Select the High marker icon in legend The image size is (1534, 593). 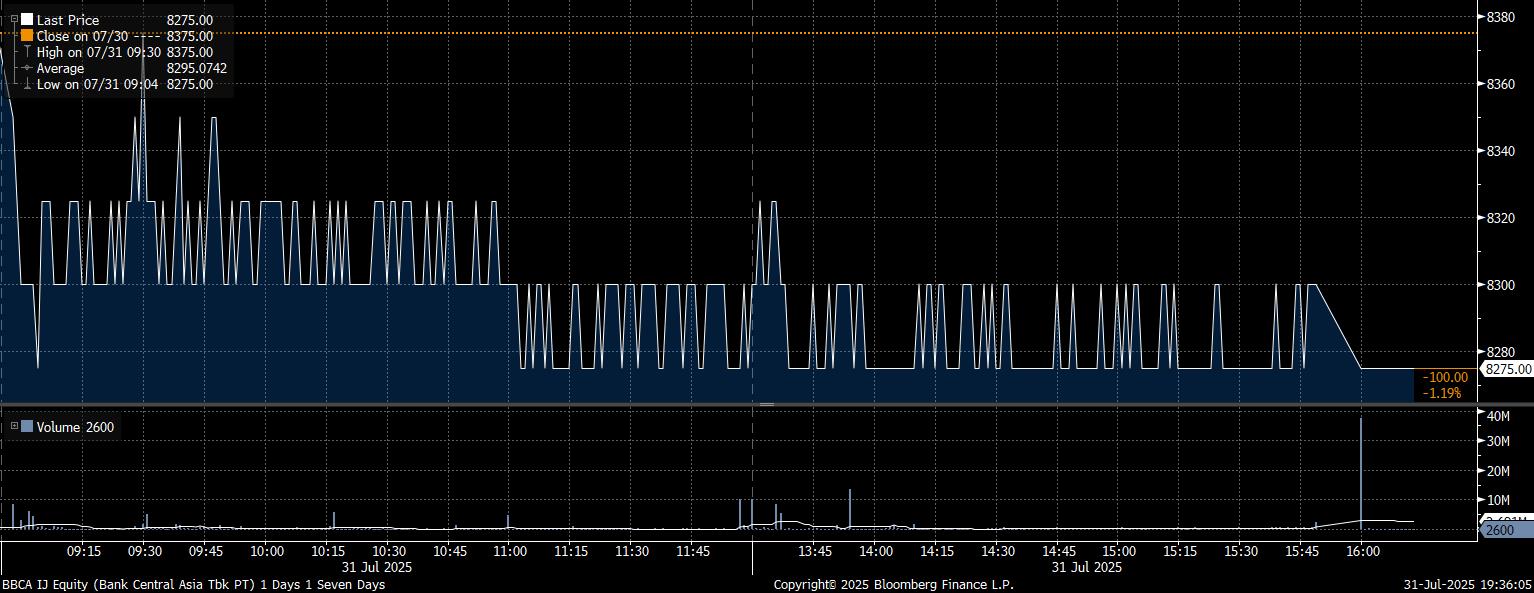27,52
